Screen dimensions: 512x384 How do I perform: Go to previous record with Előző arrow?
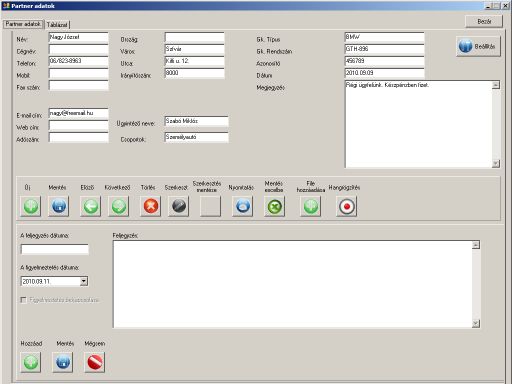coord(91,206)
